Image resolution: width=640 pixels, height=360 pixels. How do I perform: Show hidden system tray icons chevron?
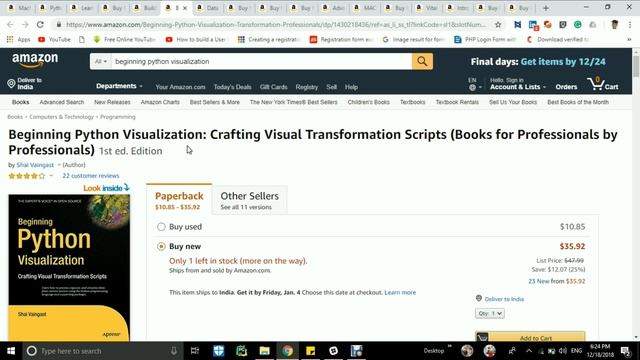(x=529, y=351)
